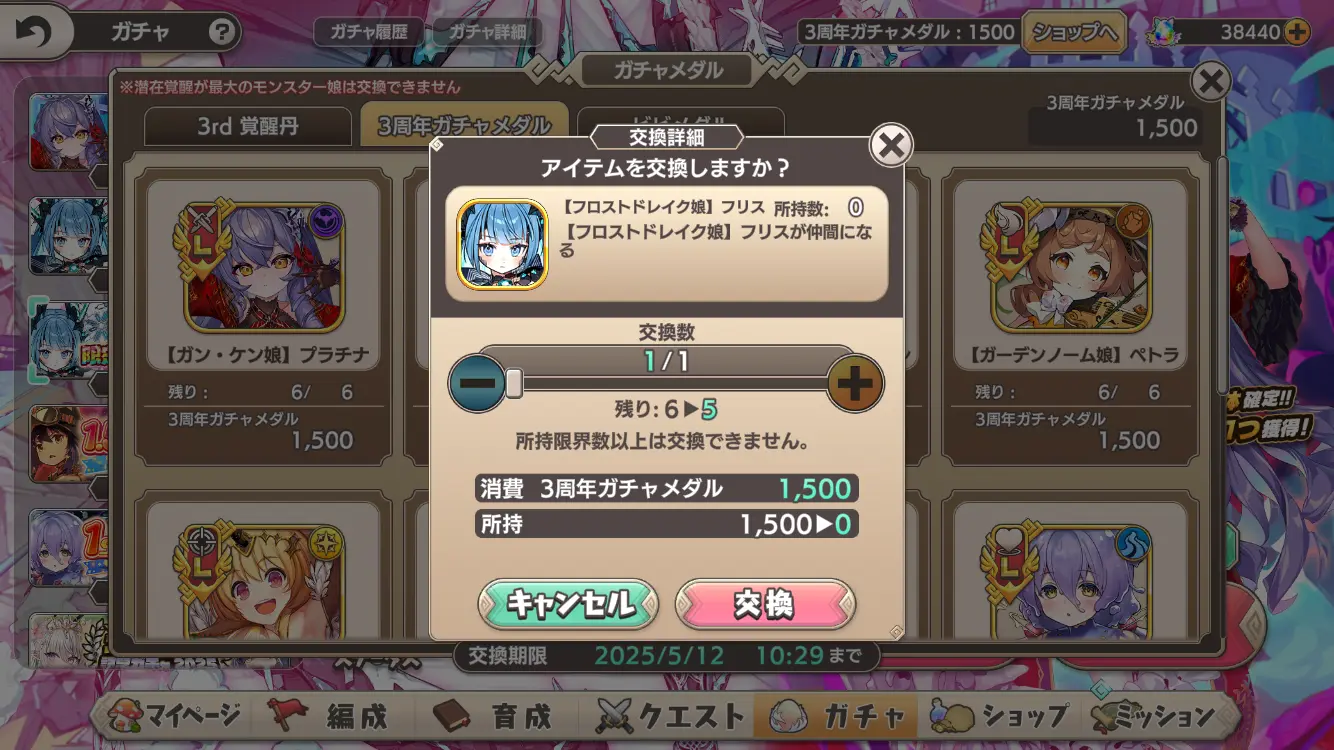Open the gacha help question mark
The image size is (1334, 750).
pos(222,32)
